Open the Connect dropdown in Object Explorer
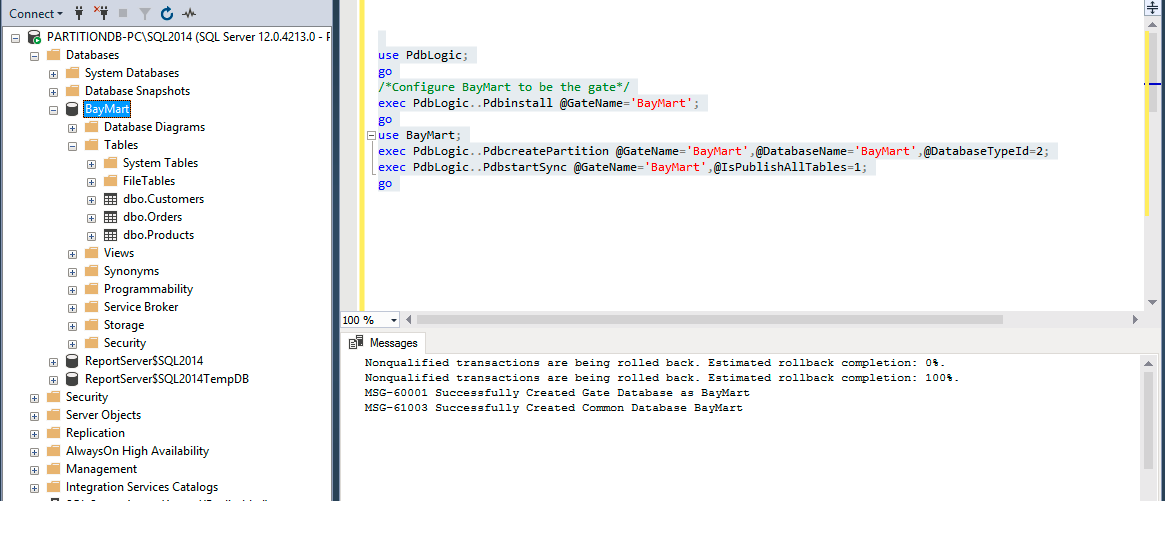This screenshot has width=1165, height=557. pyautogui.click(x=36, y=13)
